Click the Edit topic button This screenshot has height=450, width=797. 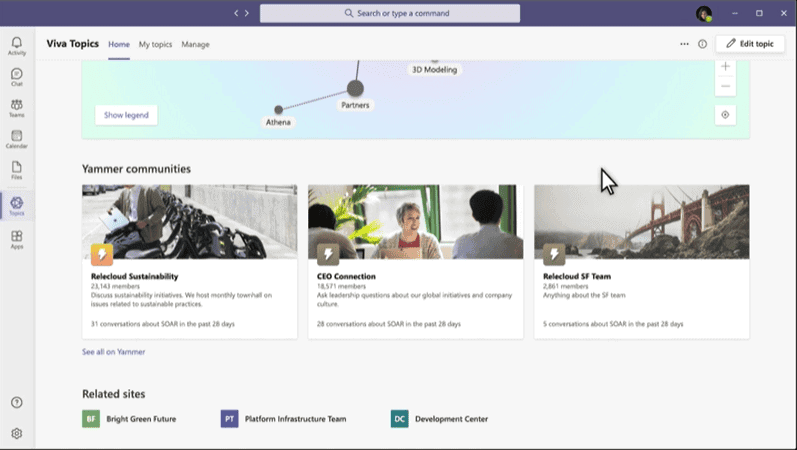pos(750,44)
